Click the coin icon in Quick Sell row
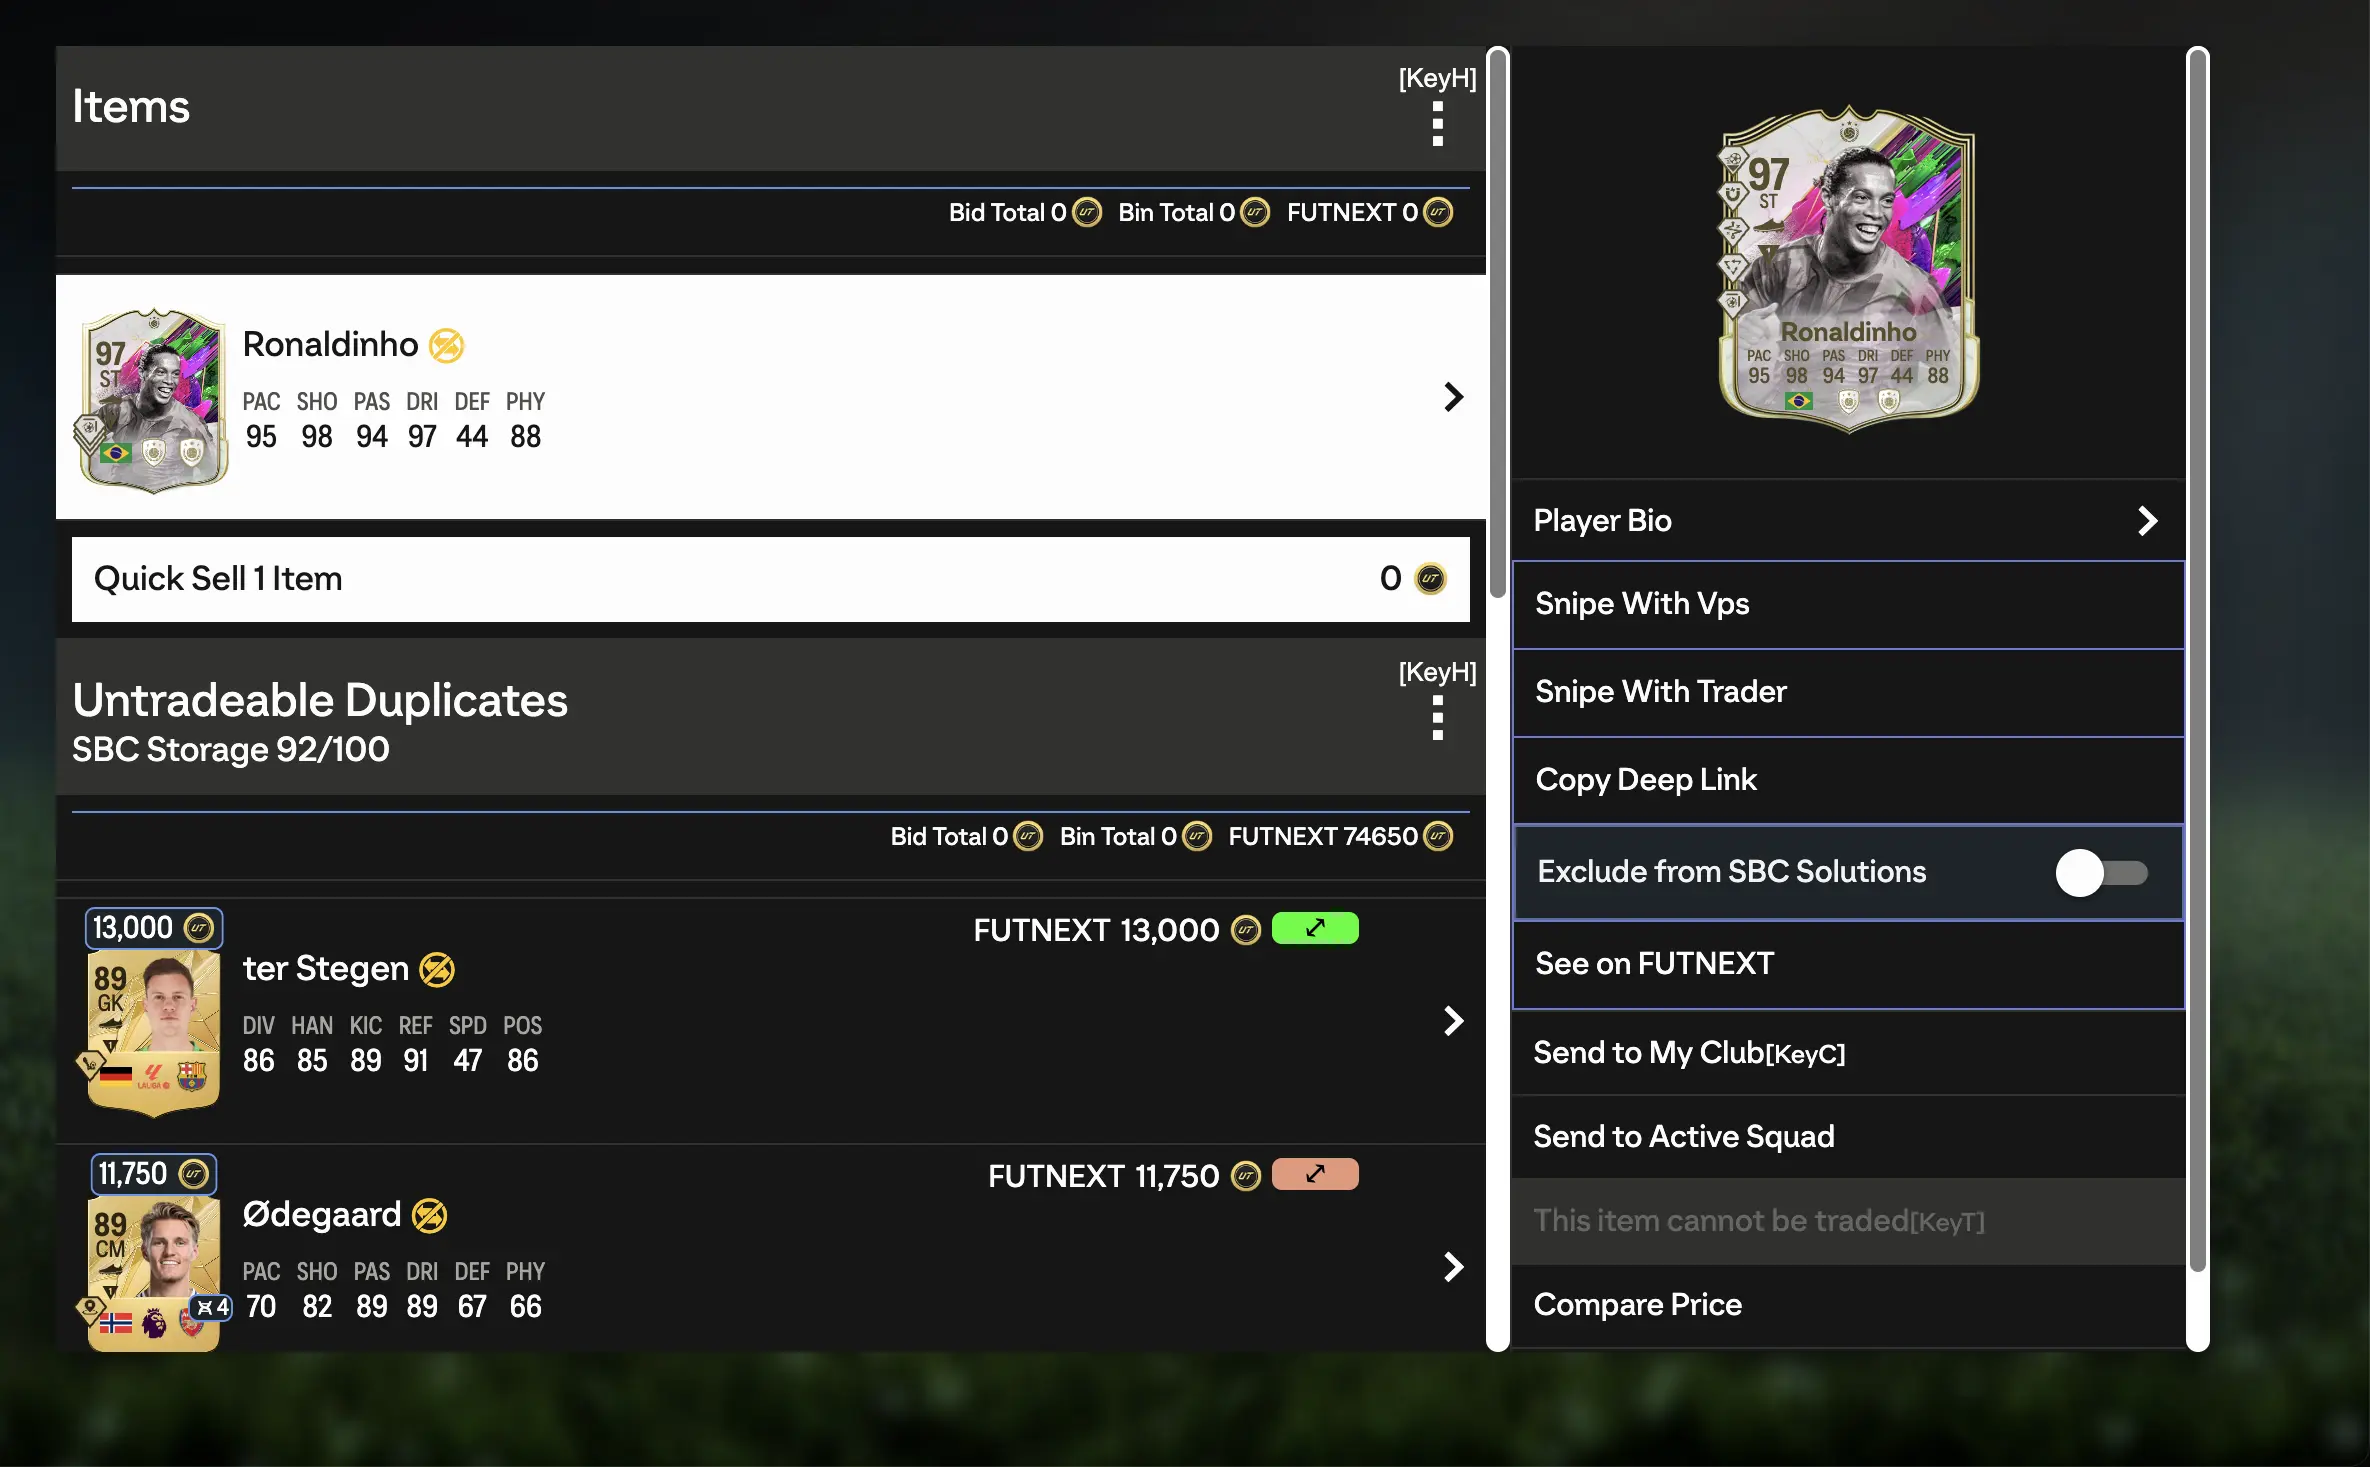The image size is (2370, 1467). click(x=1430, y=578)
